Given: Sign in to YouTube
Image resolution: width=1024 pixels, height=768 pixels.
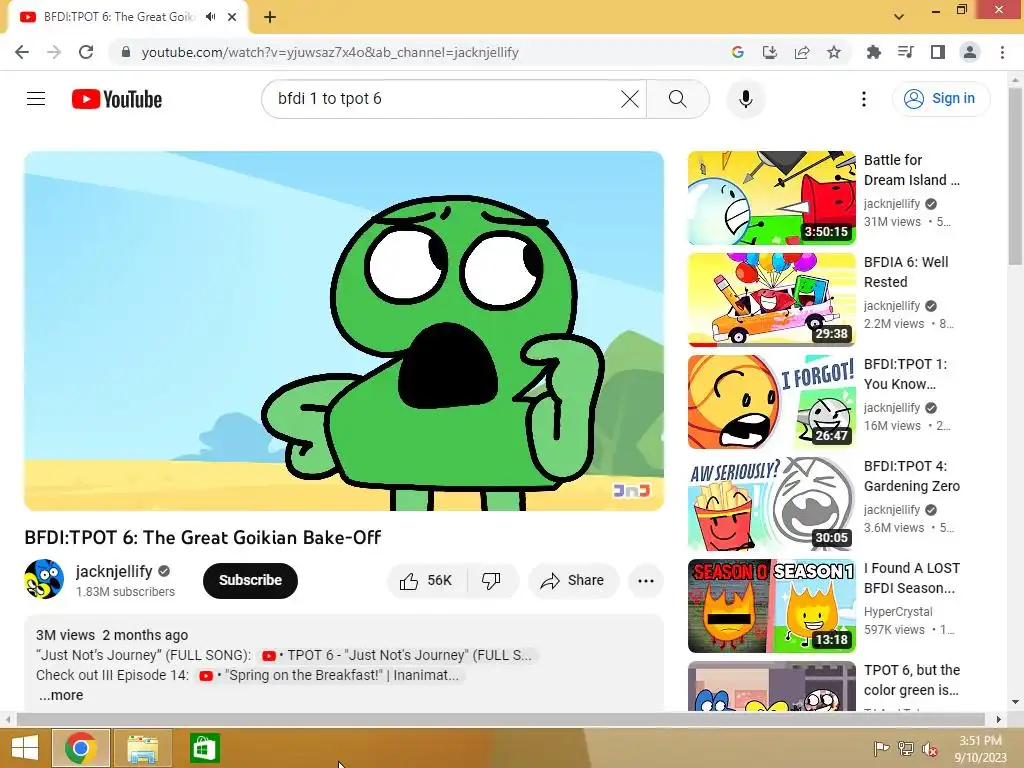Looking at the screenshot, I should click(940, 99).
